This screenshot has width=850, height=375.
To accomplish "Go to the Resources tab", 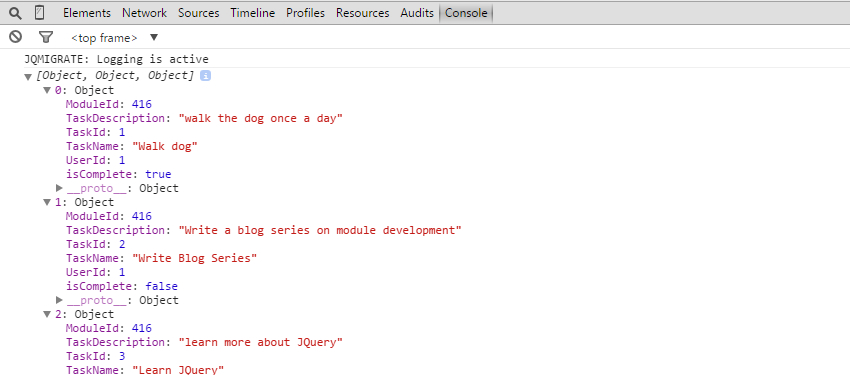I will [x=363, y=13].
